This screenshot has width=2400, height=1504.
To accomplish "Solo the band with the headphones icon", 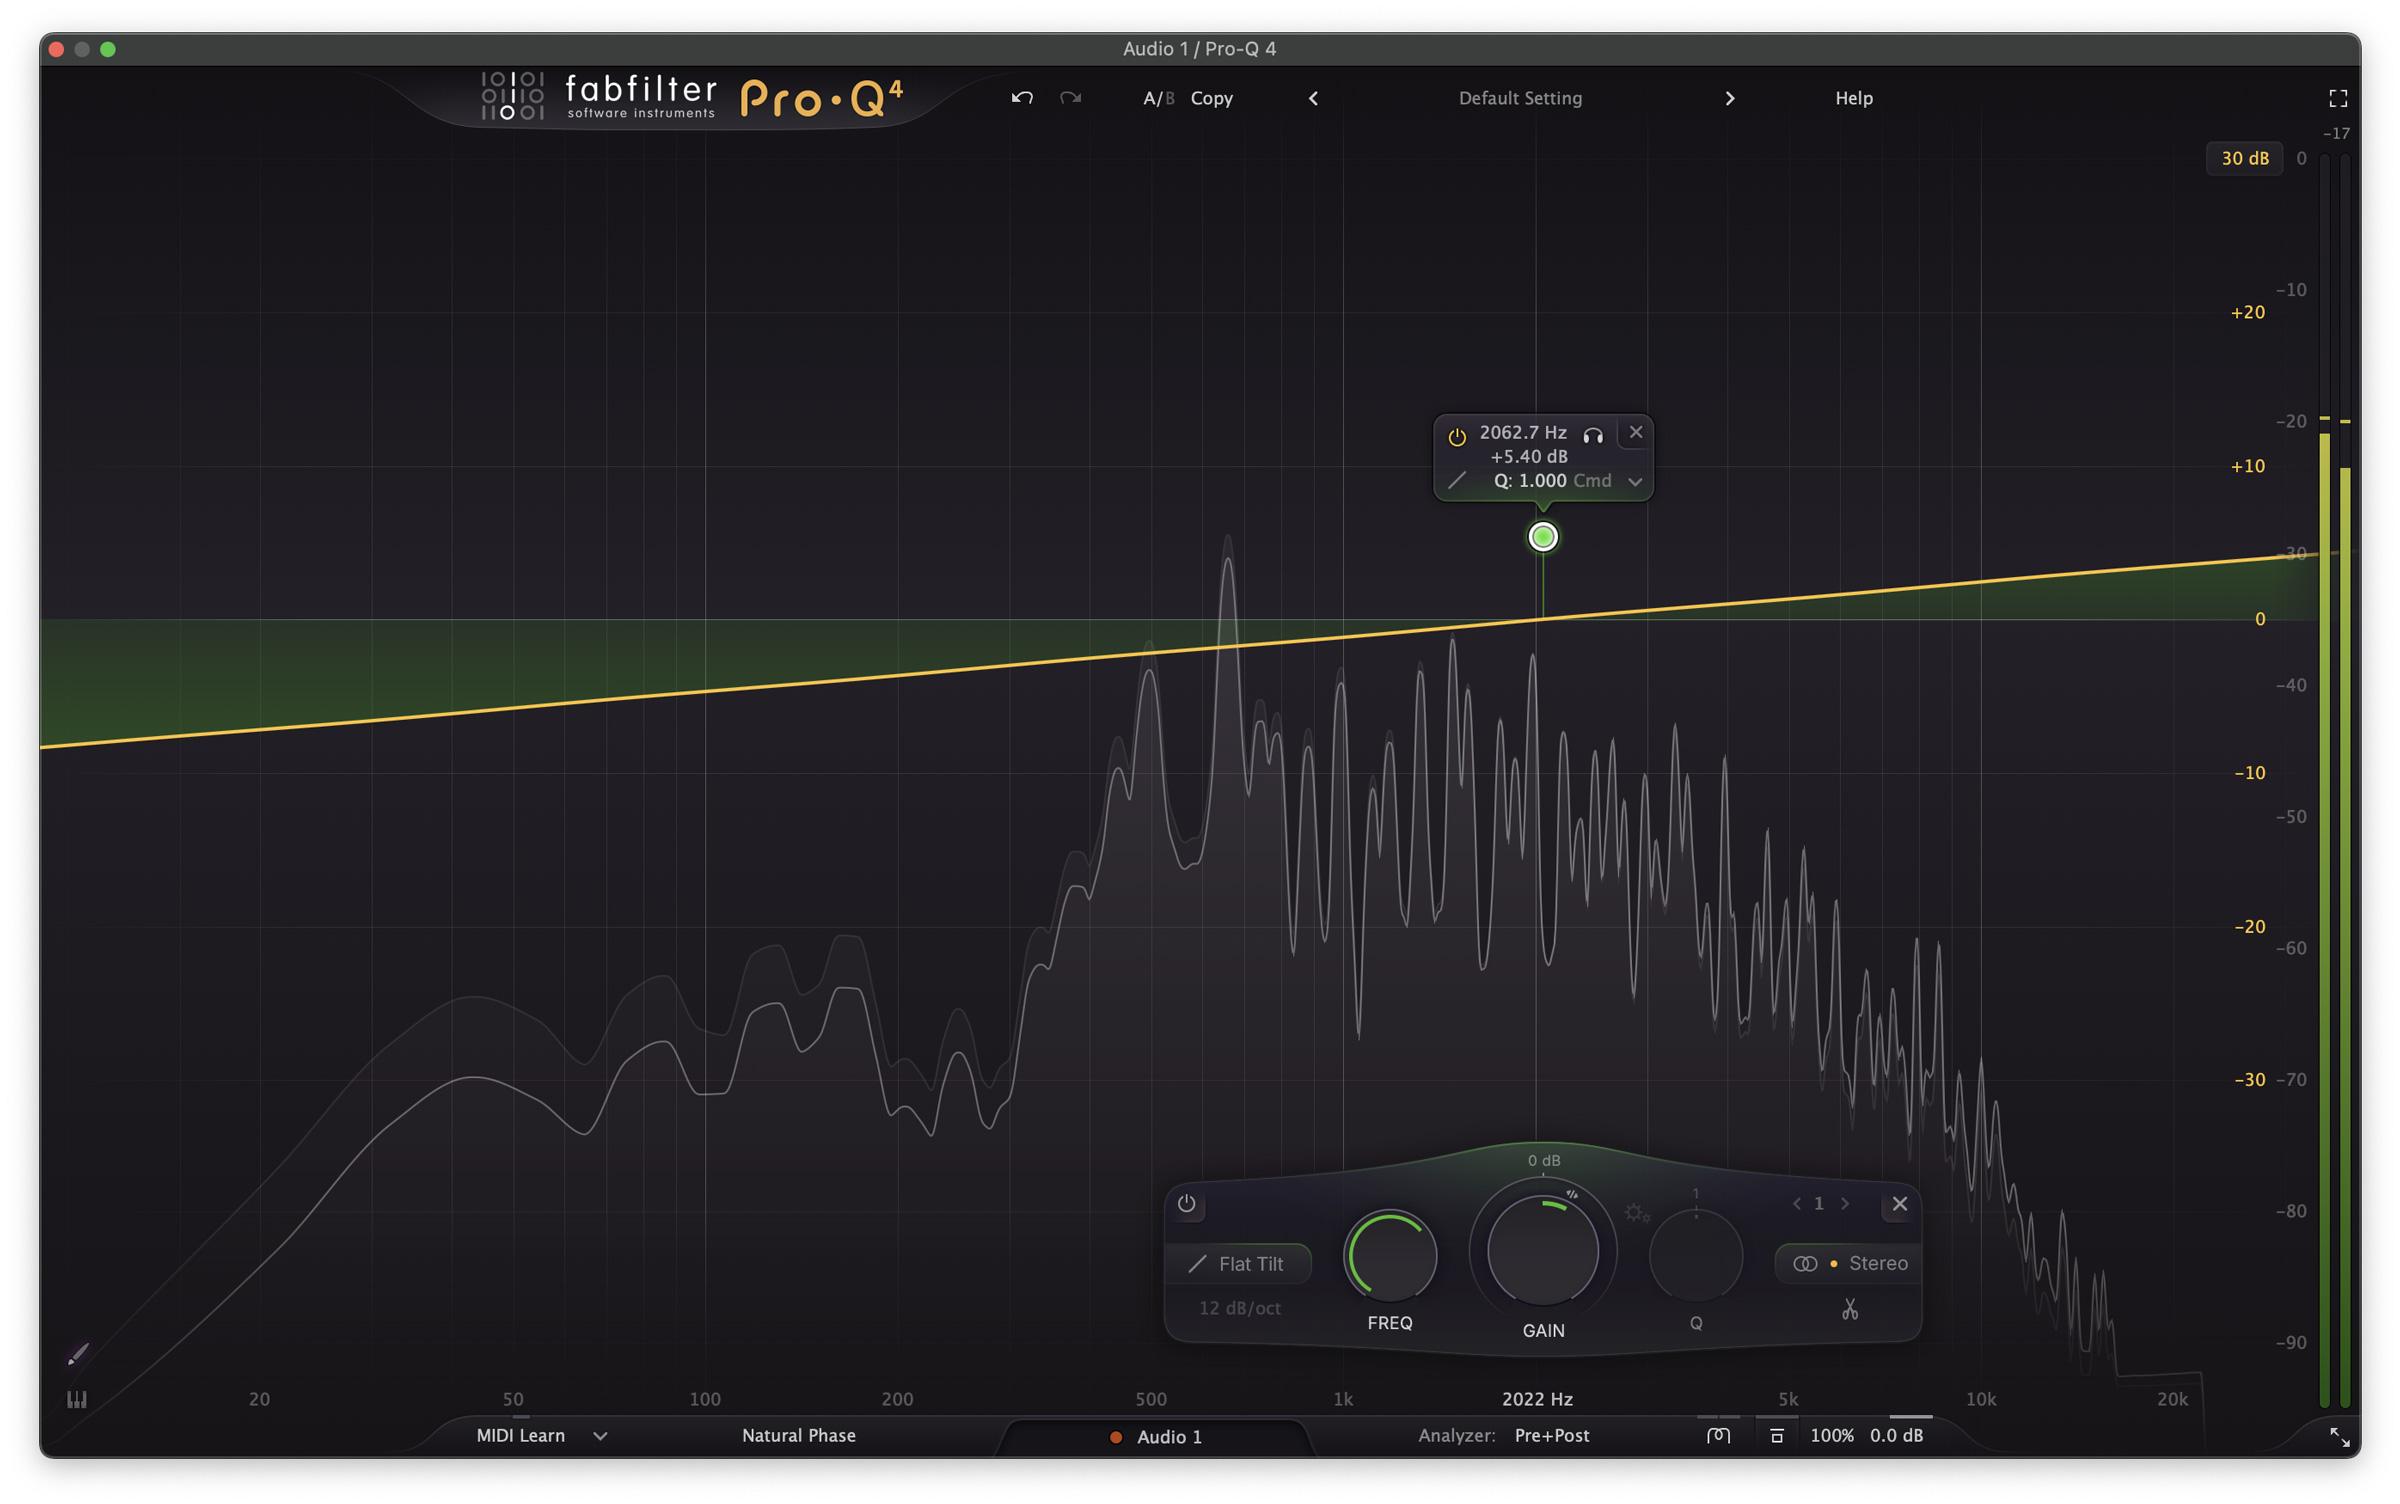I will [1593, 434].
